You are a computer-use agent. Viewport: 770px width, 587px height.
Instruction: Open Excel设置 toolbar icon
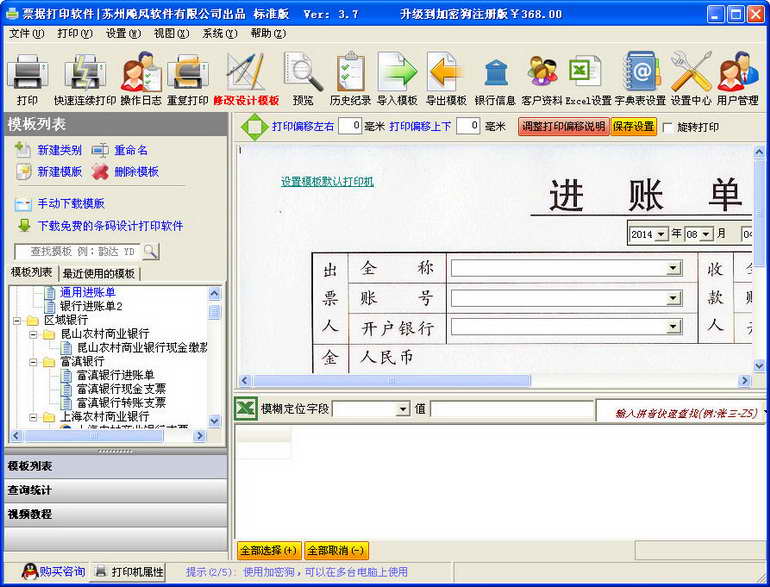[x=585, y=72]
